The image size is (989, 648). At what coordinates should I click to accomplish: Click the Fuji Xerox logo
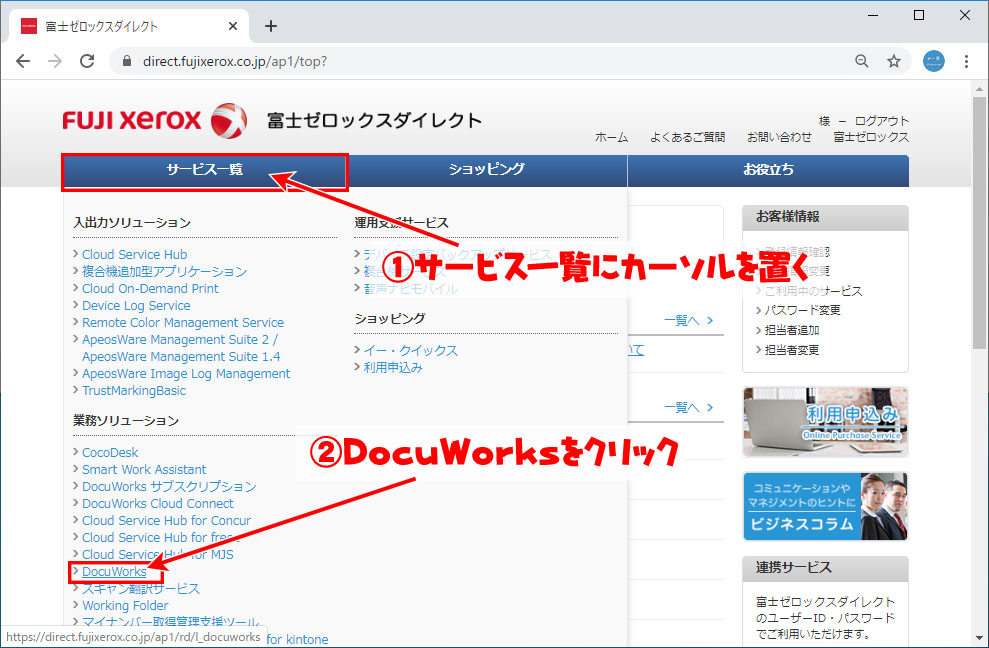pos(155,120)
